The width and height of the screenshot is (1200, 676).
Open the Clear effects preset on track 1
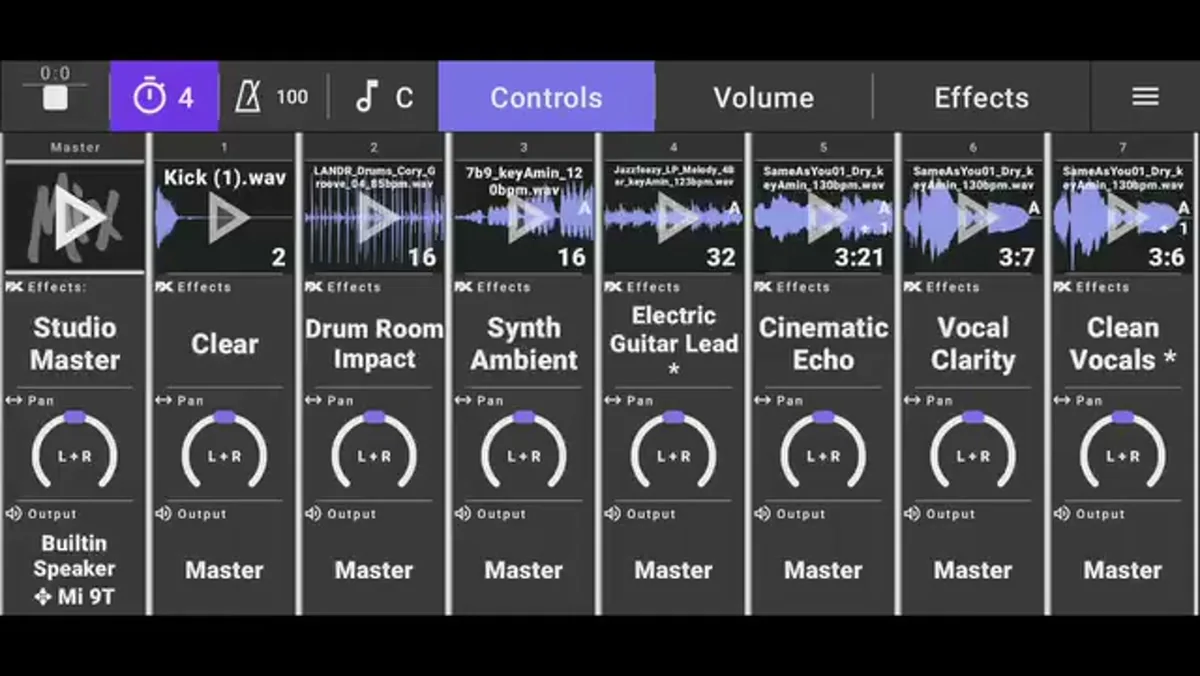224,343
